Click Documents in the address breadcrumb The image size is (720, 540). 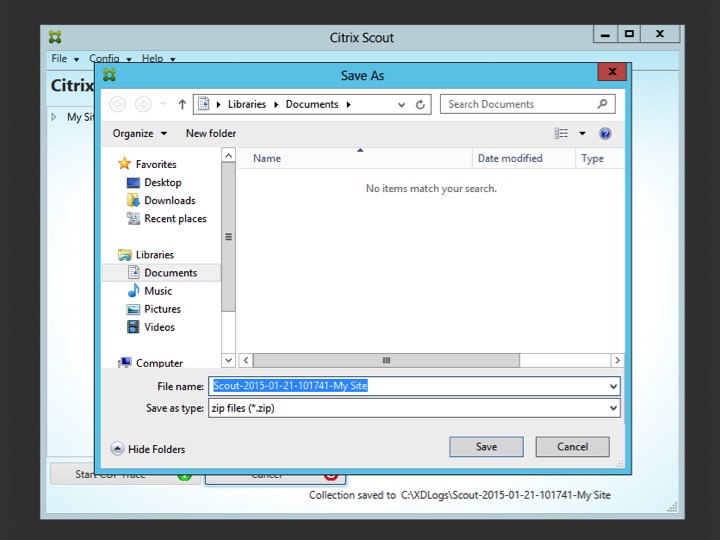(312, 104)
